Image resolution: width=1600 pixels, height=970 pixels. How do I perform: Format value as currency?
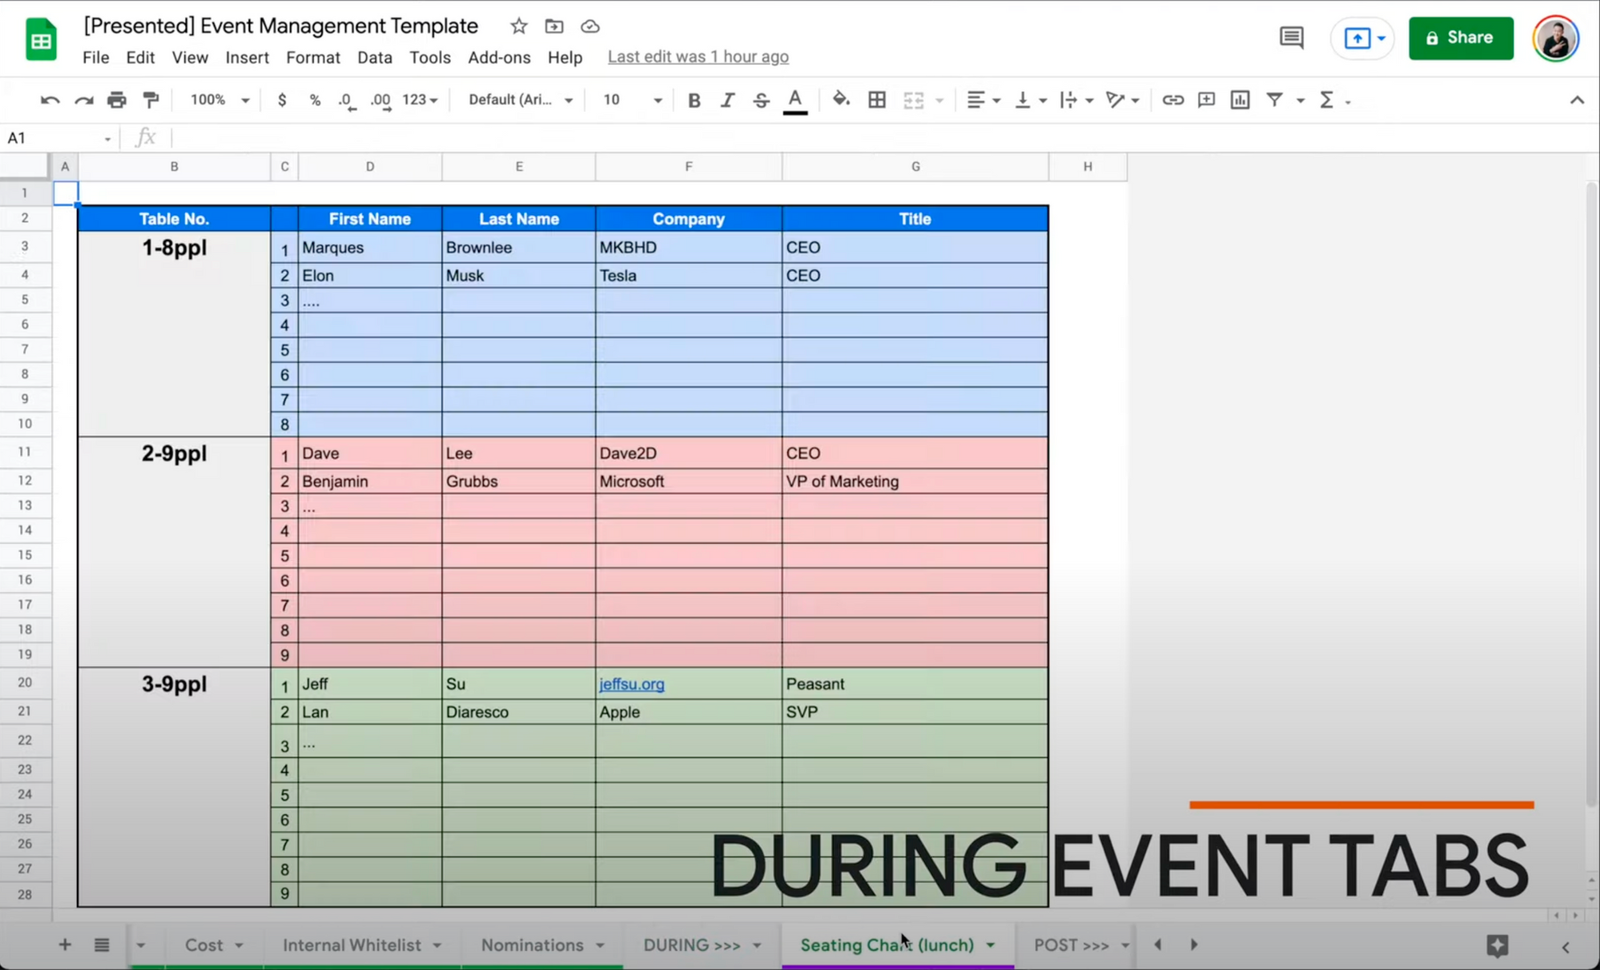click(282, 100)
